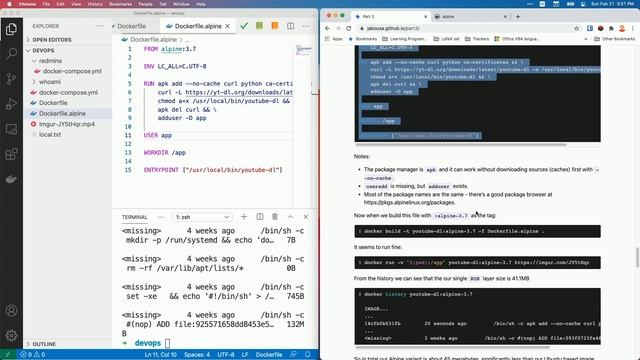The height and width of the screenshot is (360, 640).
Task: Follow the pkgs.alpinelinux.org/packages link
Action: [409, 202]
